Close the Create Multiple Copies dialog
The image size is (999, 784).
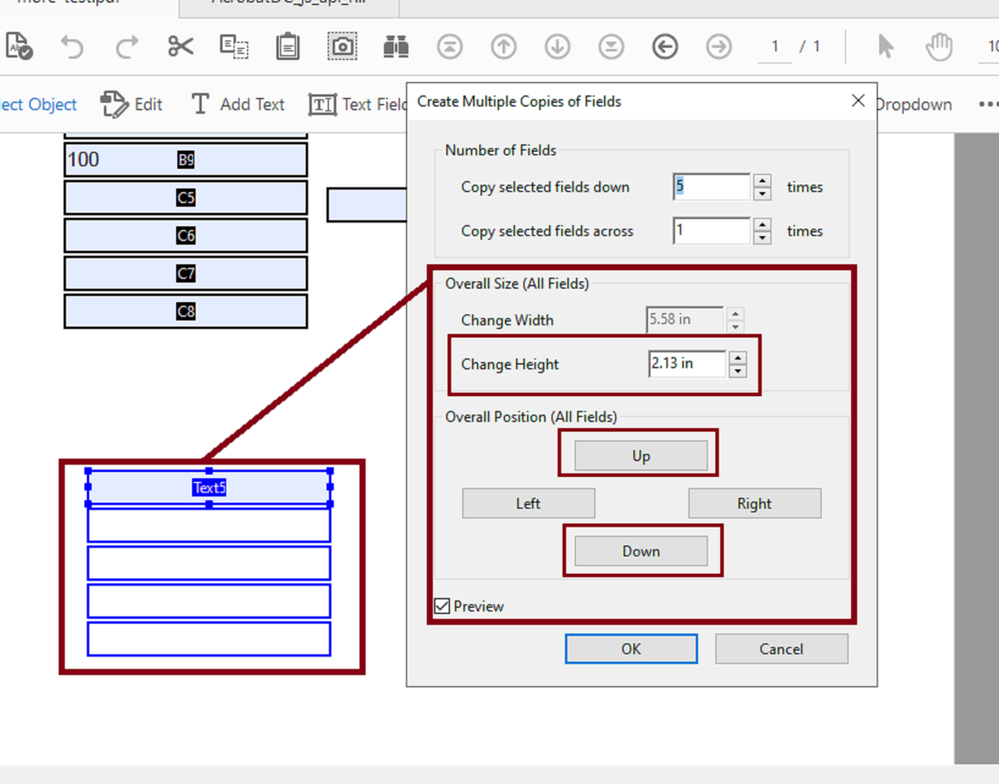click(x=858, y=101)
